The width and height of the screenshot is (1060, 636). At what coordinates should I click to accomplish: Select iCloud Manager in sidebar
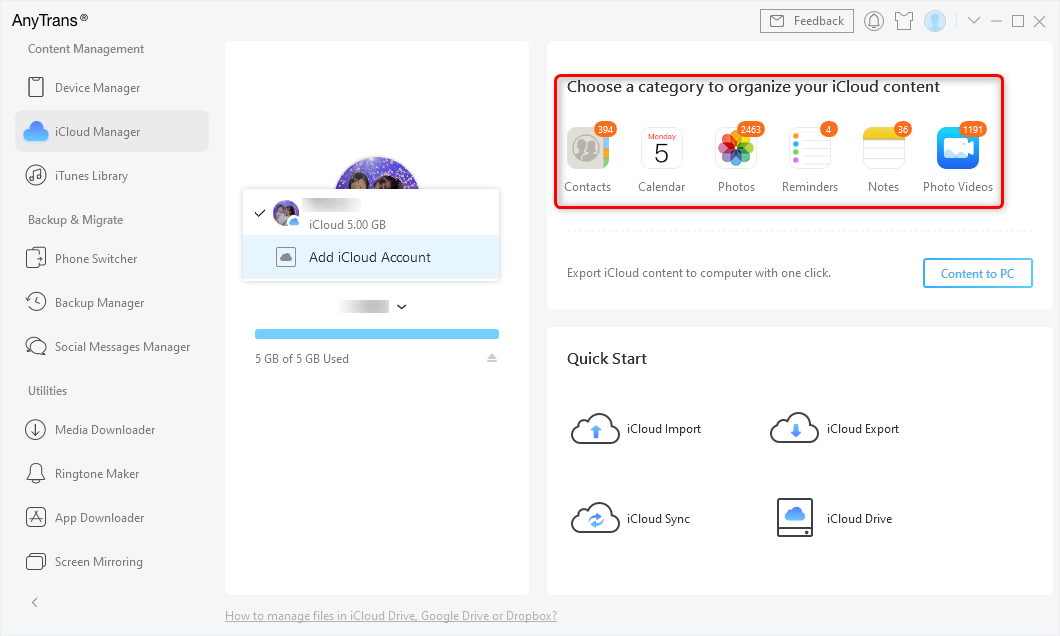pos(112,132)
